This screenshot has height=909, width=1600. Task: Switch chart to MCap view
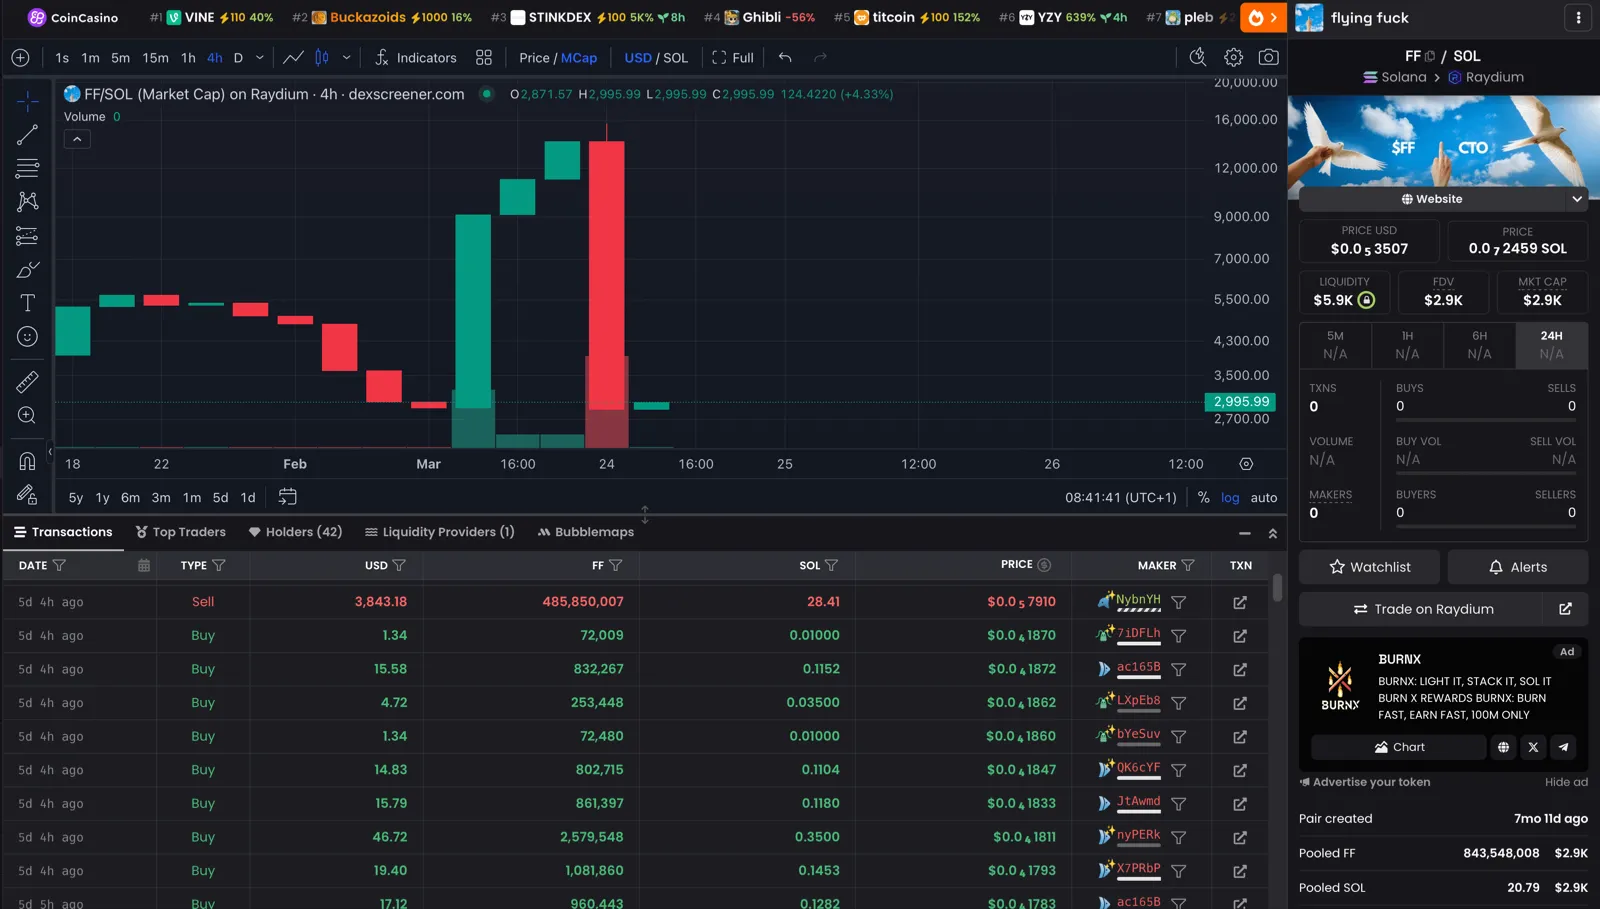pos(579,58)
